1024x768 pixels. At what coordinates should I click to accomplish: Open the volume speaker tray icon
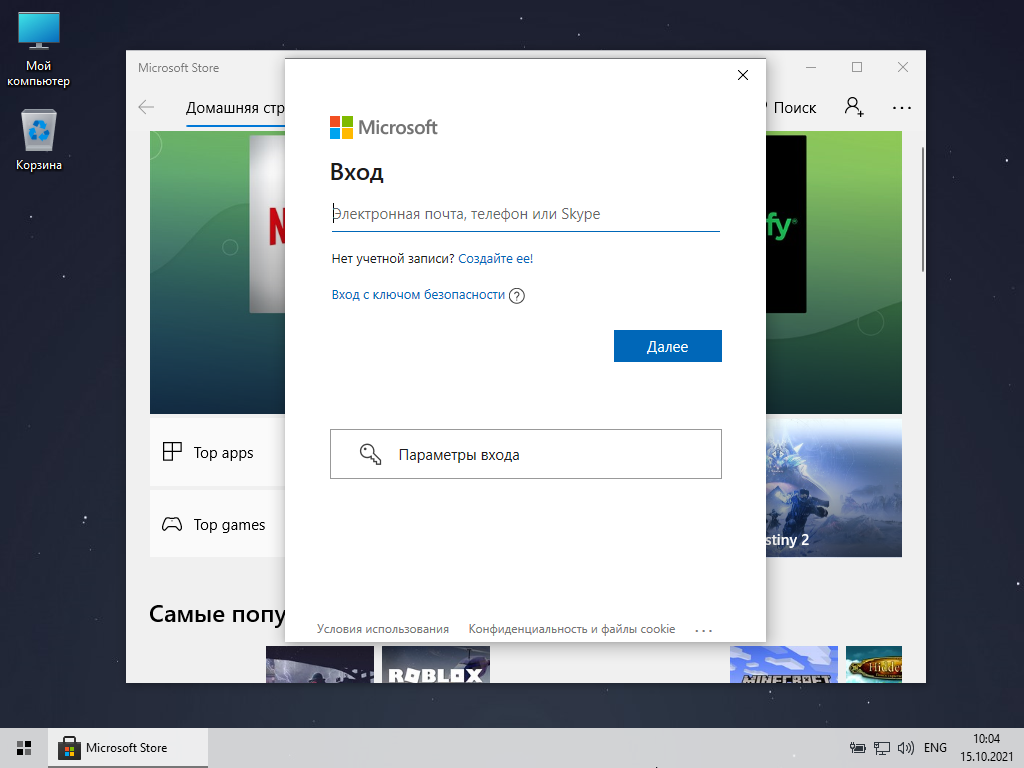coord(906,748)
